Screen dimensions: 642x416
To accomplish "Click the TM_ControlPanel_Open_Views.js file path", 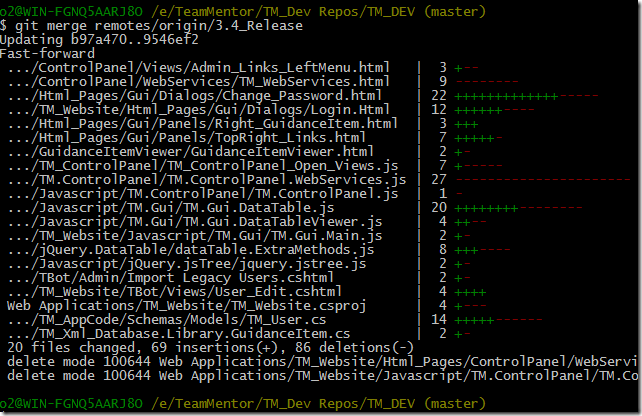I will tap(203, 166).
